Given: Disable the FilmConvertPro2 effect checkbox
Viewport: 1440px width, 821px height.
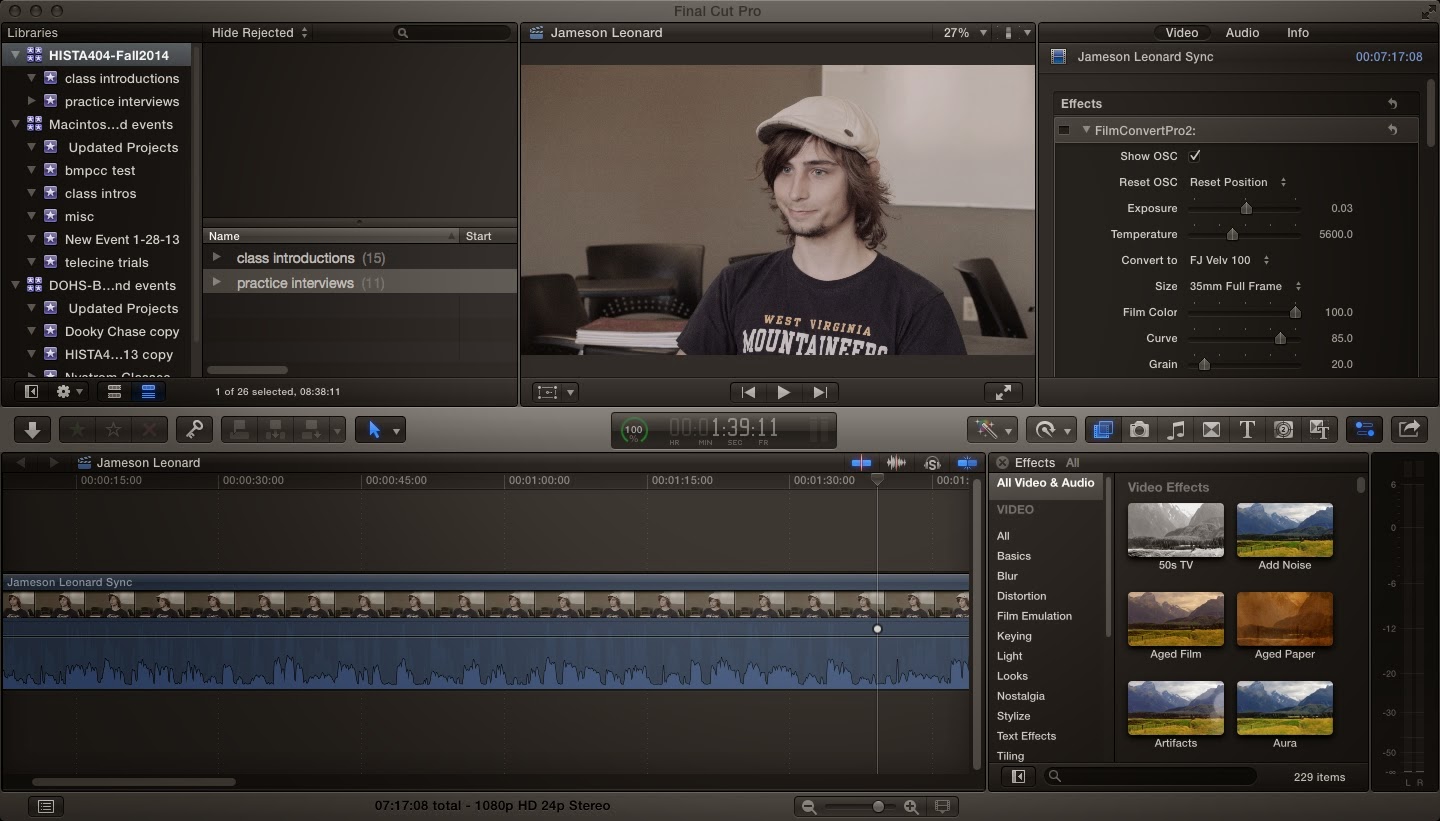Looking at the screenshot, I should (1064, 130).
